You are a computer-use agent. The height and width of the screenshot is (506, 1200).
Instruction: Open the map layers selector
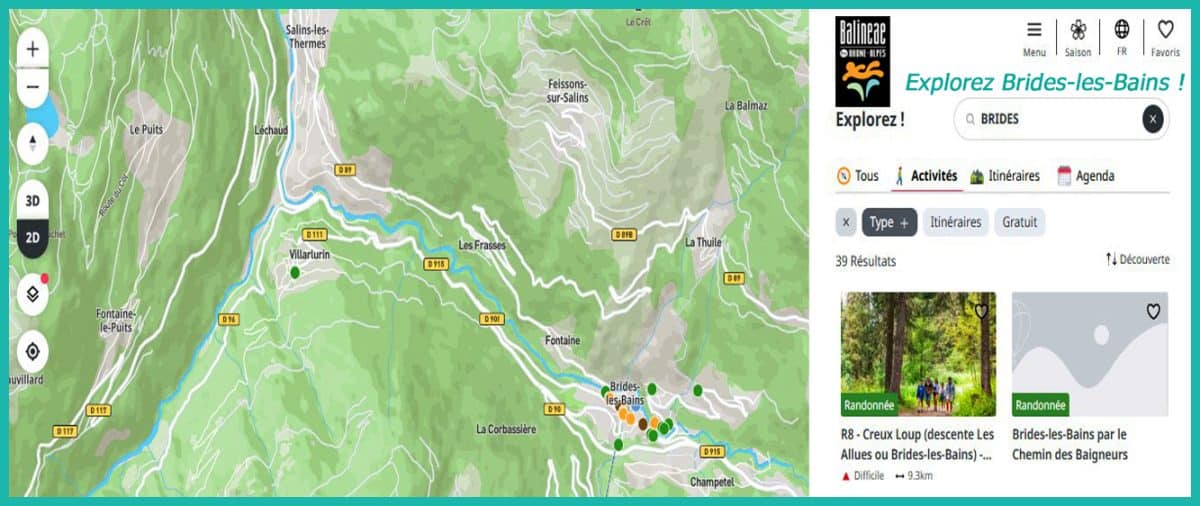(x=32, y=293)
